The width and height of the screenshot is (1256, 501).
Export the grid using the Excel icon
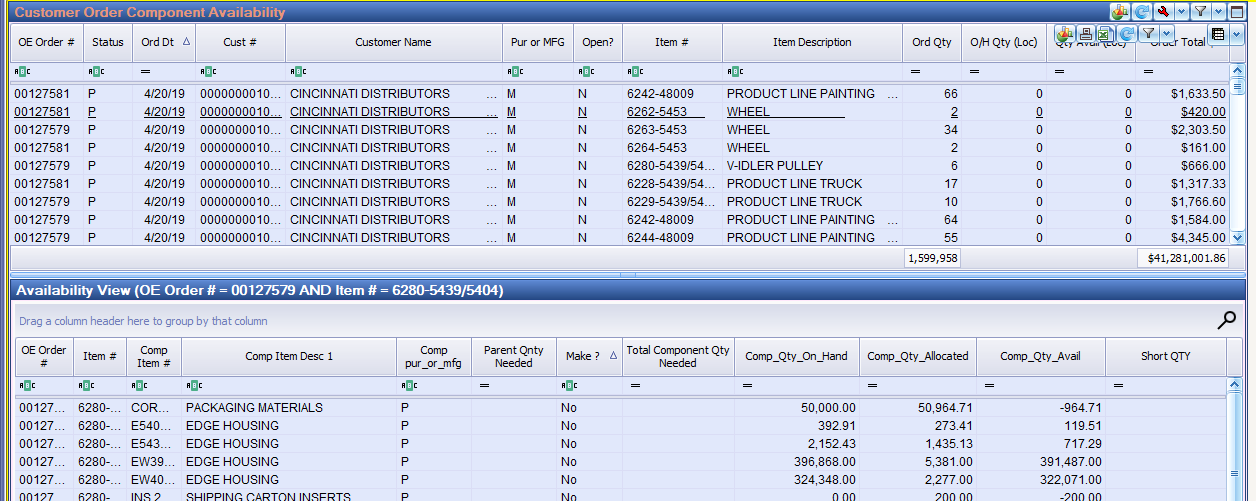[x=1104, y=34]
